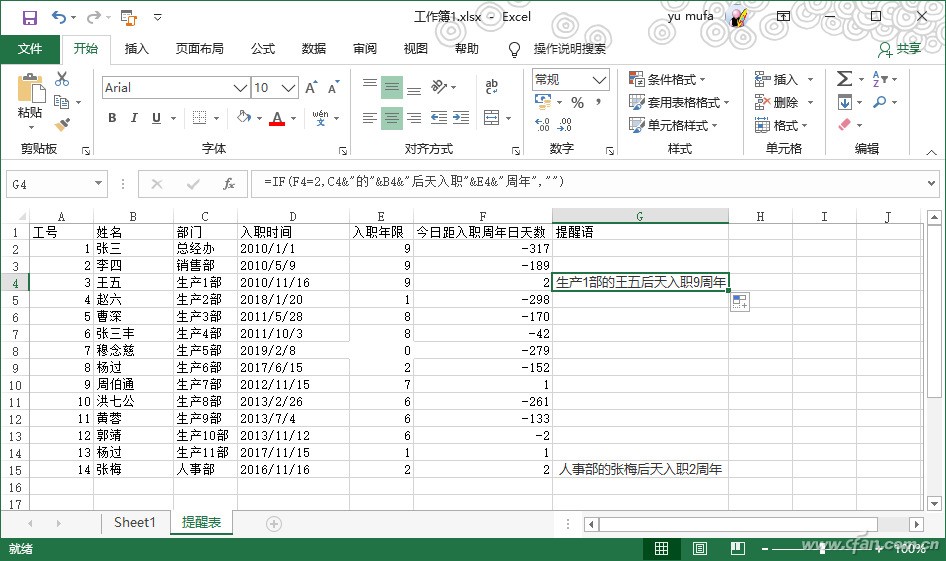The height and width of the screenshot is (561, 946).
Task: Click the 共享 share button
Action: point(900,48)
